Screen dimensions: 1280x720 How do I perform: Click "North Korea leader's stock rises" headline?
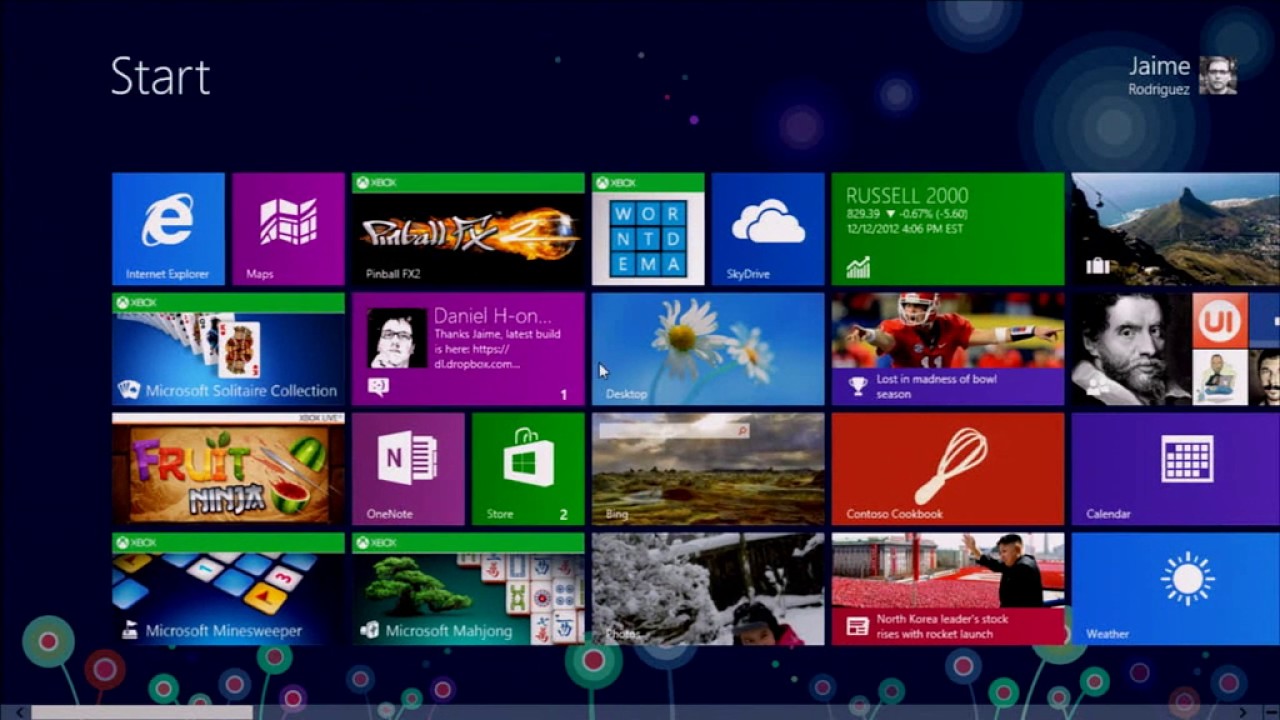click(942, 626)
